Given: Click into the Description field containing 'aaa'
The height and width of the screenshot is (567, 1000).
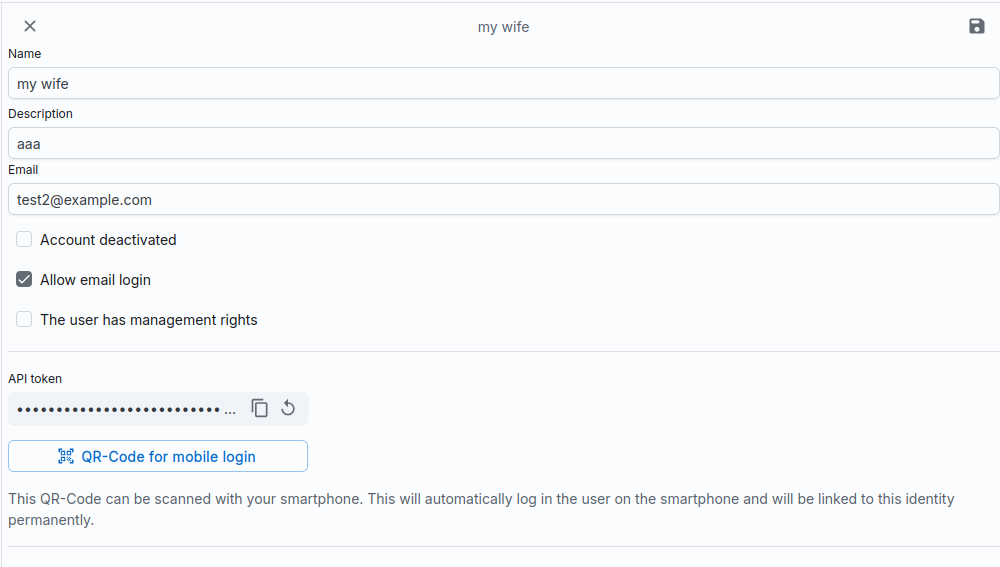Looking at the screenshot, I should (x=503, y=144).
